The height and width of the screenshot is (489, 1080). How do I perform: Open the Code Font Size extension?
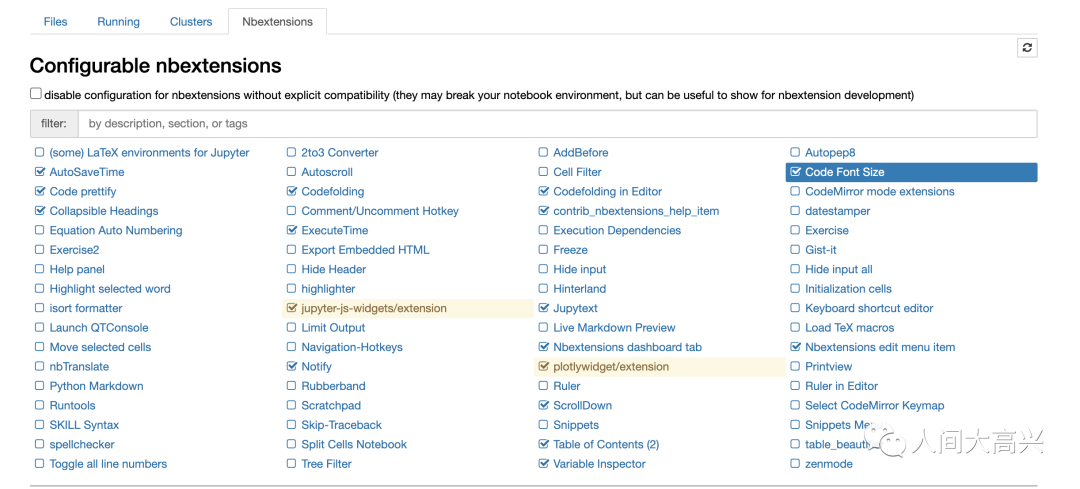click(x=844, y=172)
